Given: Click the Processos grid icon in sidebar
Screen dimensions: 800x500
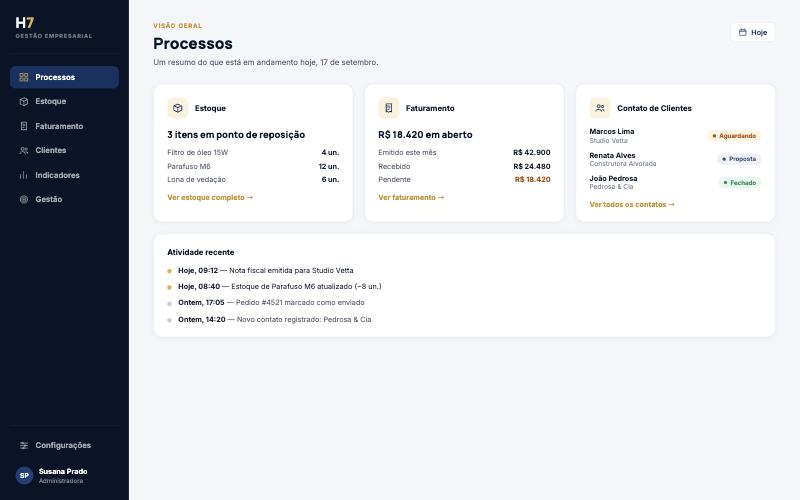Looking at the screenshot, I should click(23, 77).
